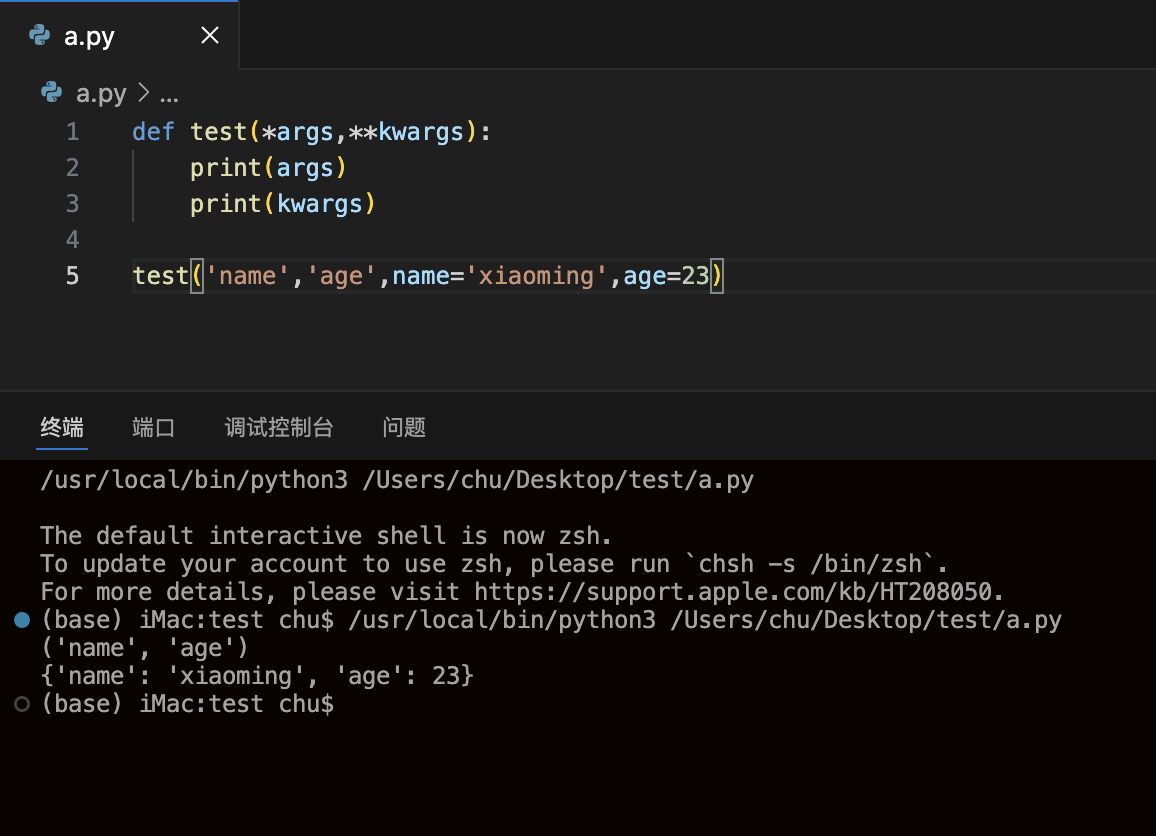Open the 端口 panel tab

(154, 428)
